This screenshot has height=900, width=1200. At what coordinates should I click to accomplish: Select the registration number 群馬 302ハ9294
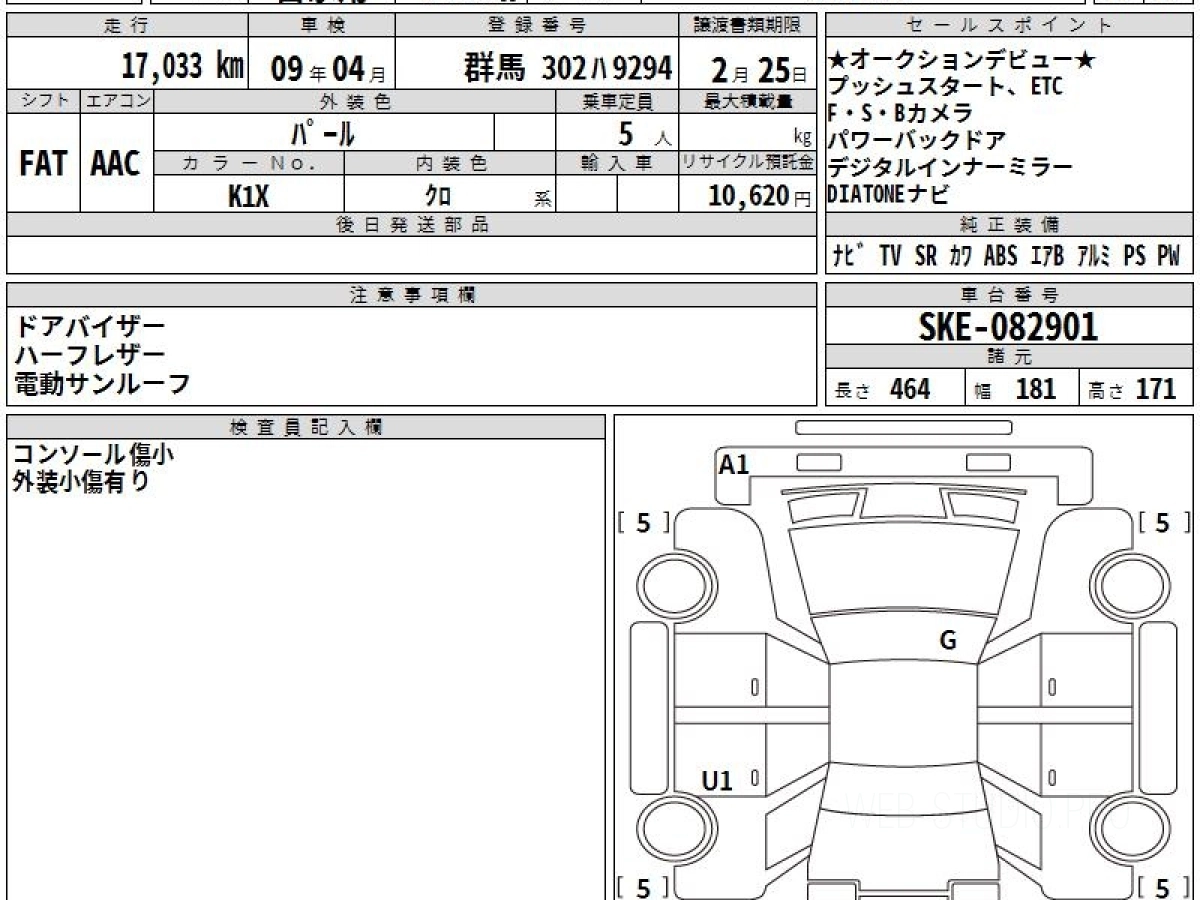point(567,68)
